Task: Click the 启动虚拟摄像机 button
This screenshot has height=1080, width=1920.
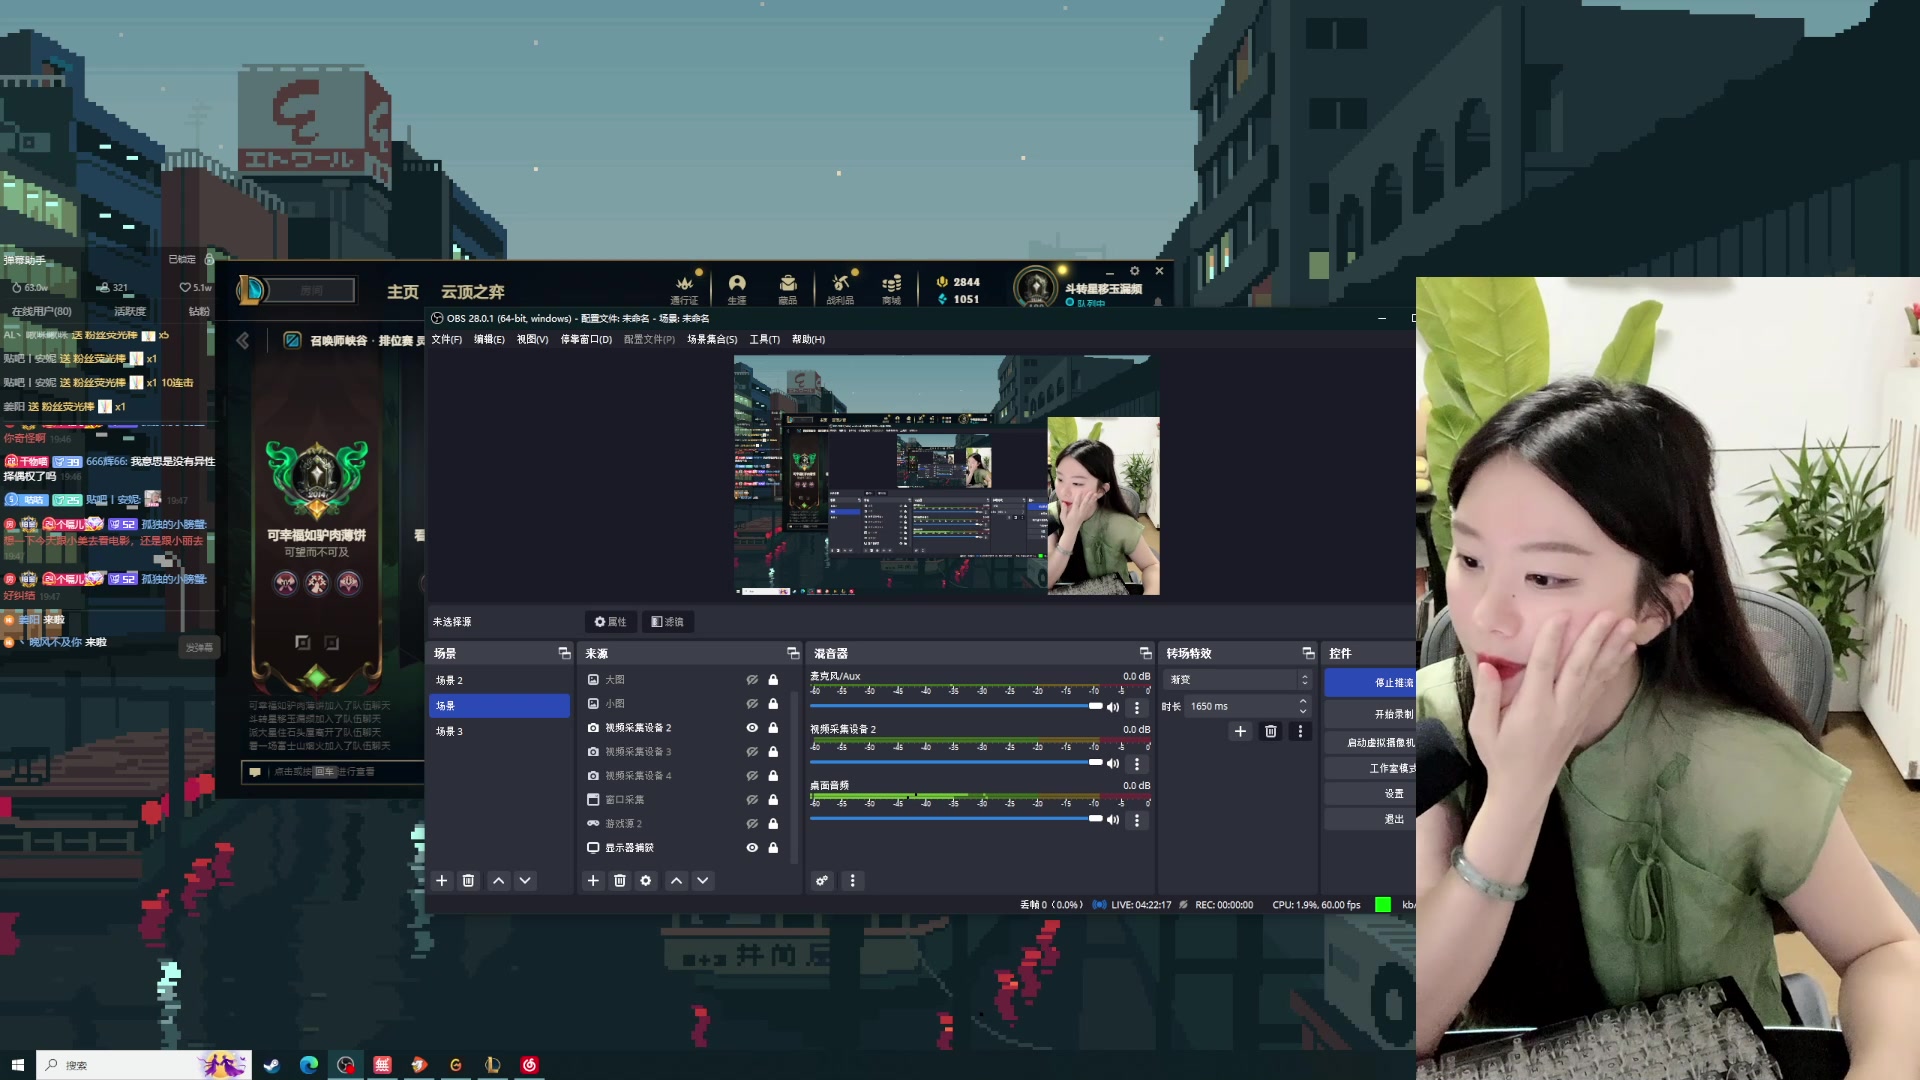Action: 1370,742
